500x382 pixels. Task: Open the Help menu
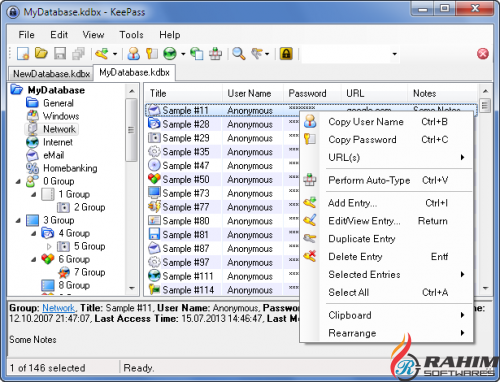click(x=170, y=35)
